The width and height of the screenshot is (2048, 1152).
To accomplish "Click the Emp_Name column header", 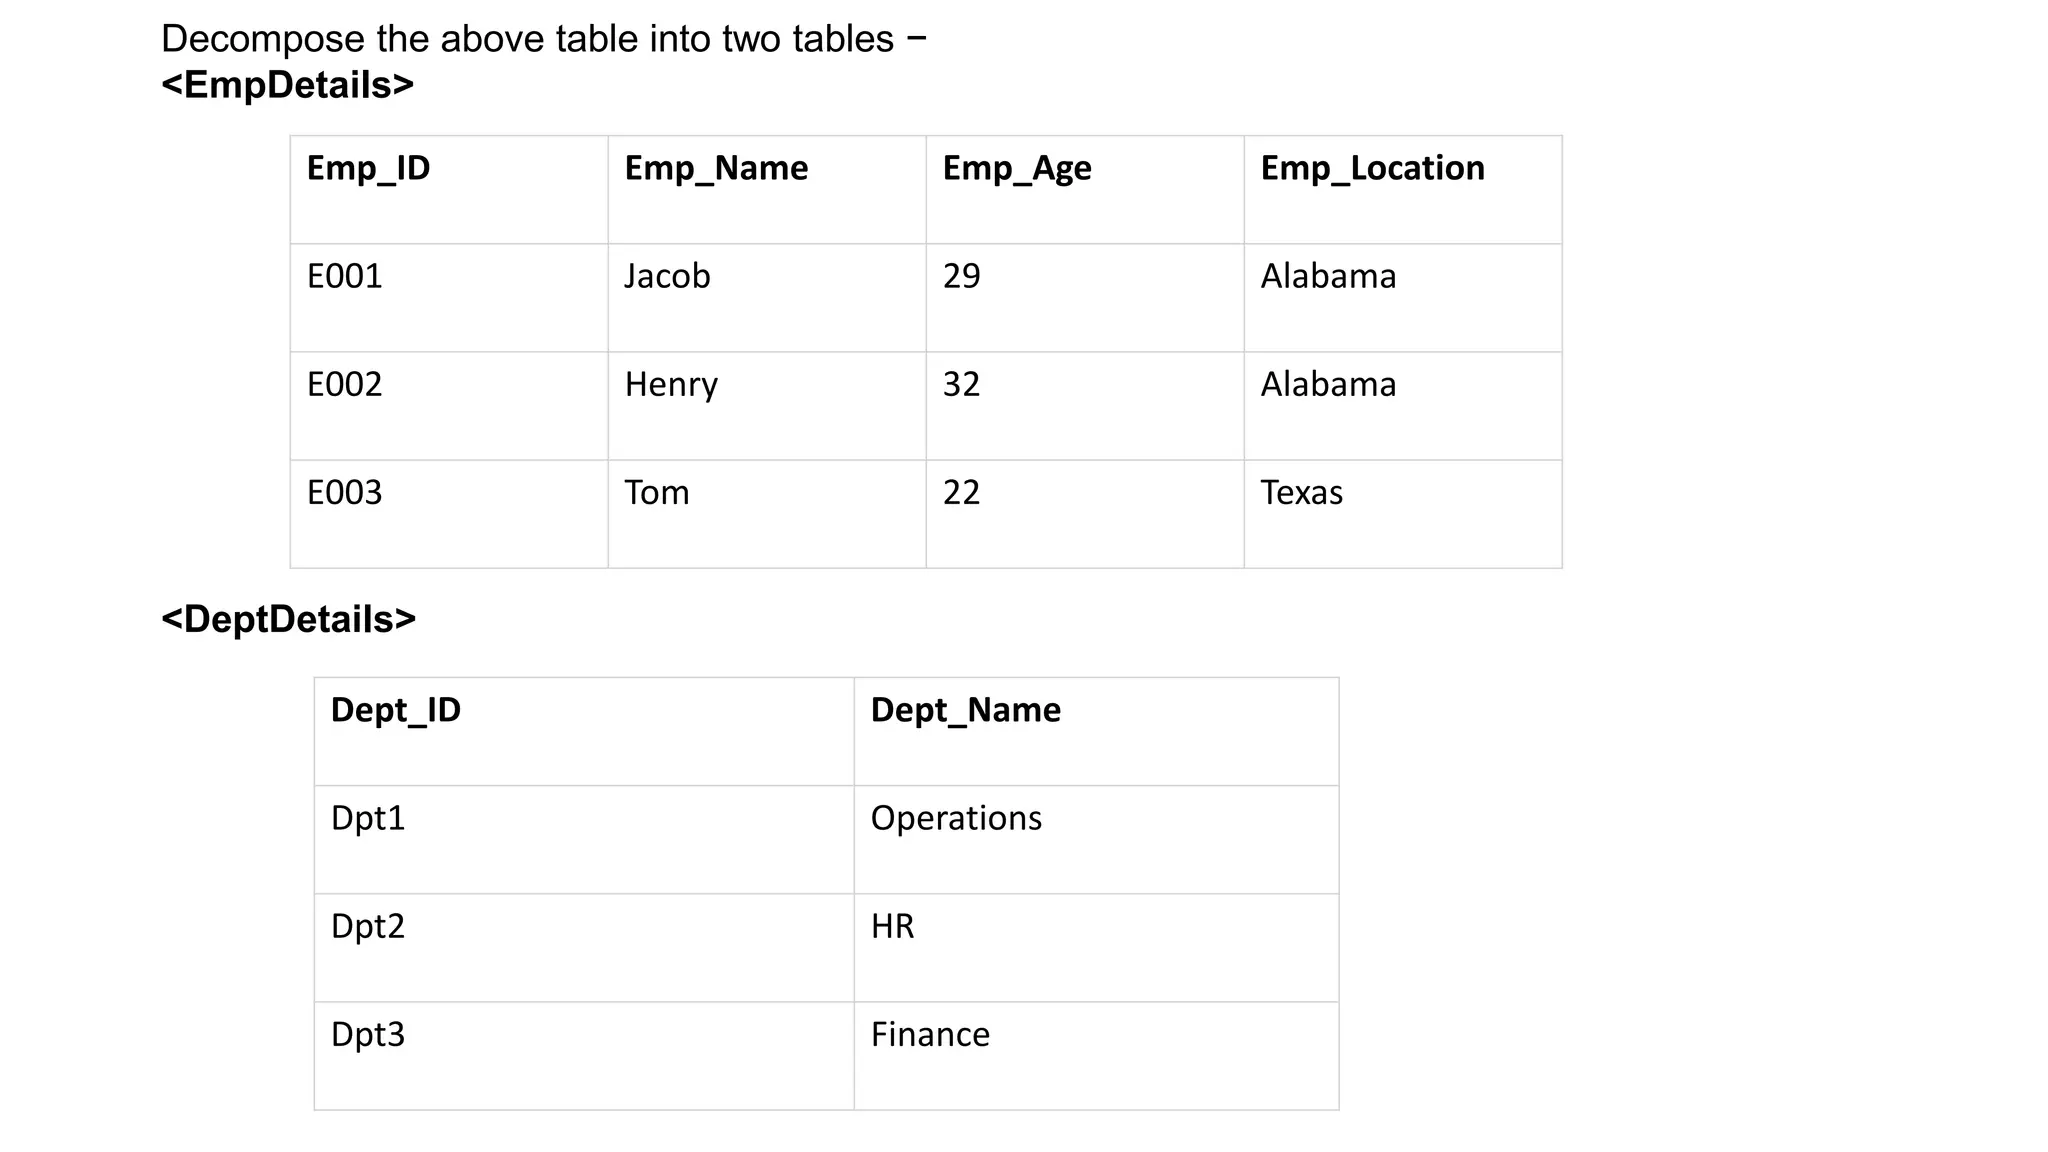I will tap(716, 168).
